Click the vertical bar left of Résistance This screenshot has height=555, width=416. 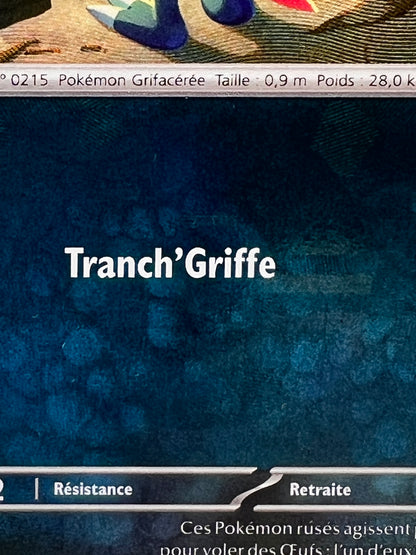(36, 489)
